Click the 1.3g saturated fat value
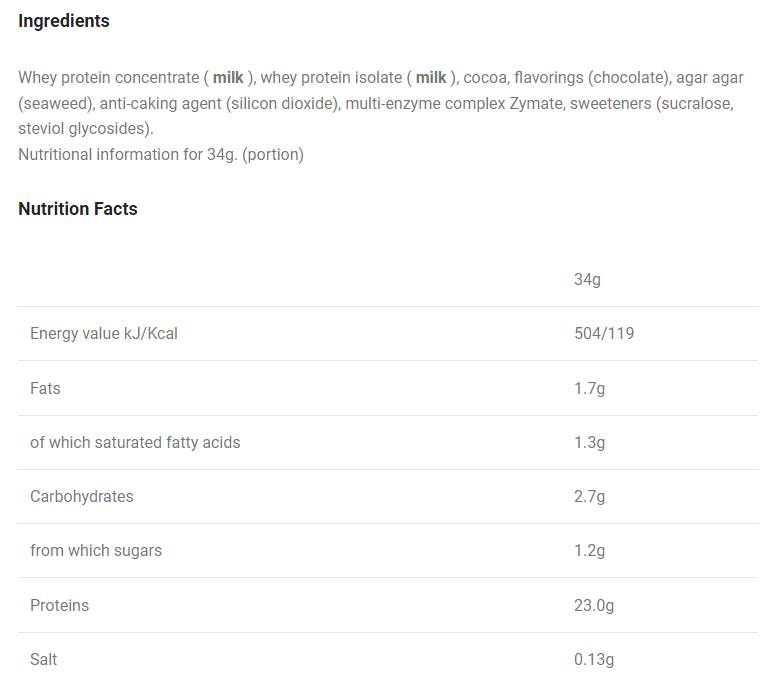 [x=589, y=442]
